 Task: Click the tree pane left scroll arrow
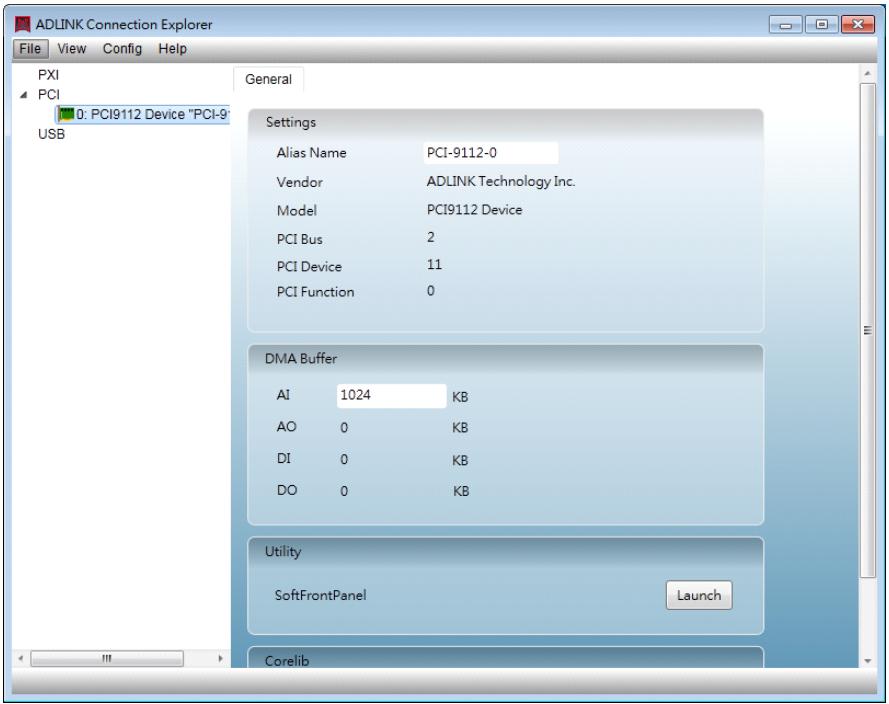click(x=20, y=659)
